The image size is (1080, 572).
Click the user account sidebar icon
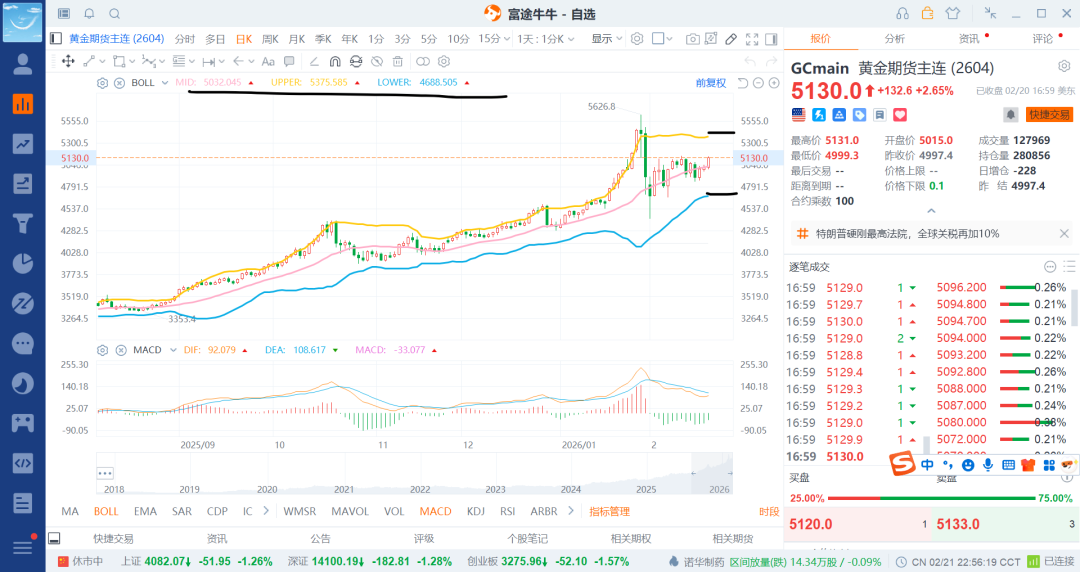[x=23, y=64]
